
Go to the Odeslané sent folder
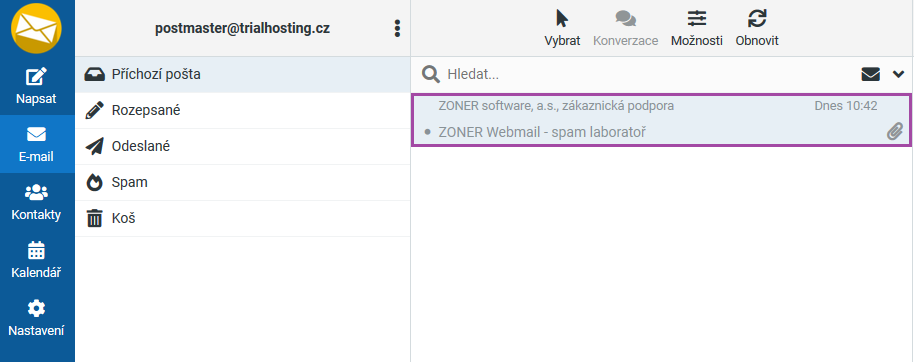click(242, 146)
